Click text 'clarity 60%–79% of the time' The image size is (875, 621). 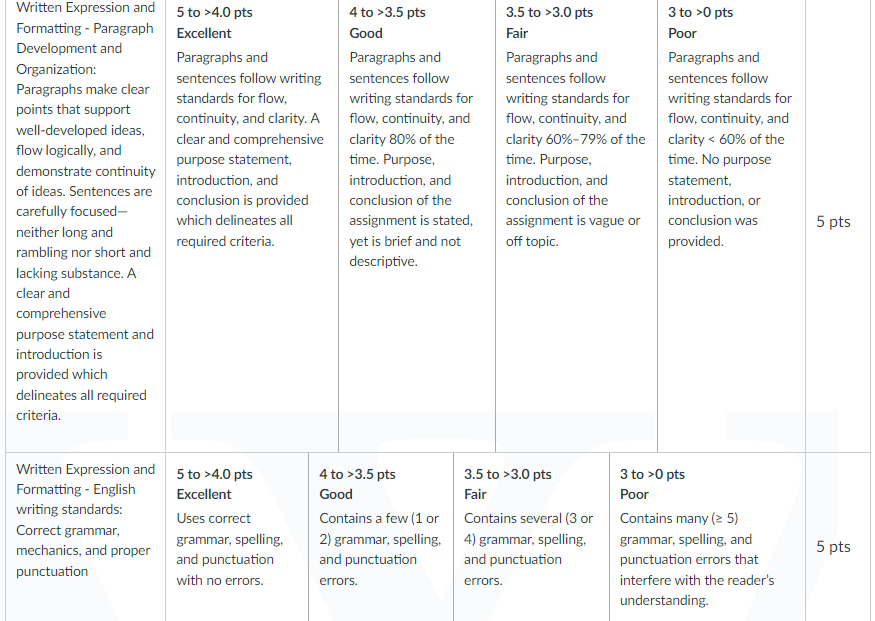tap(575, 149)
